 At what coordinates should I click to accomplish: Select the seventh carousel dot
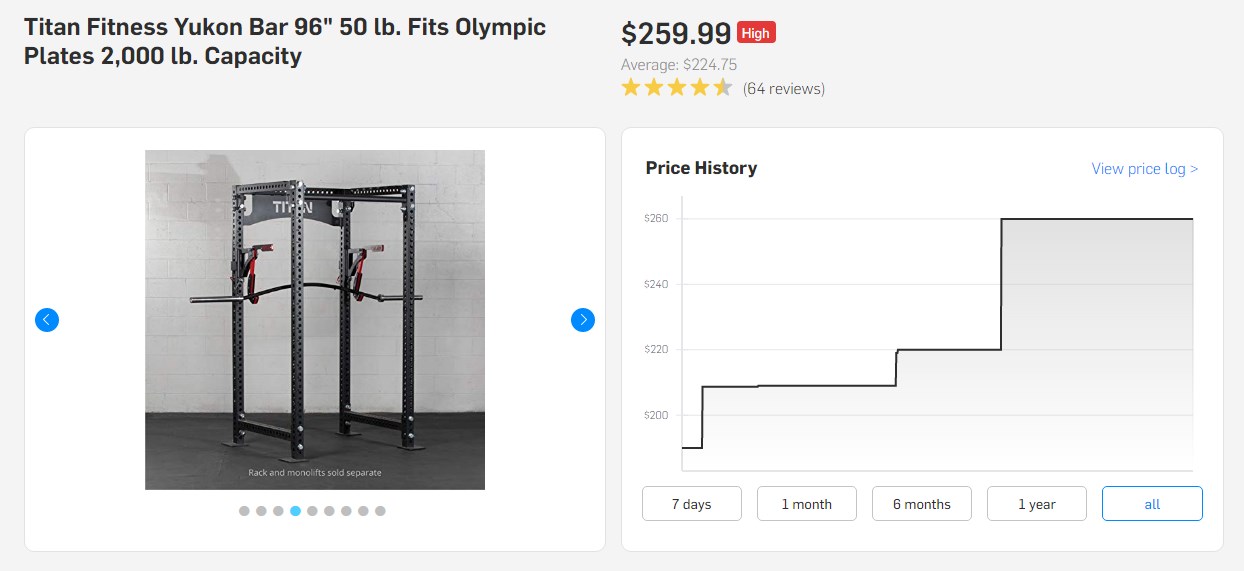[346, 511]
